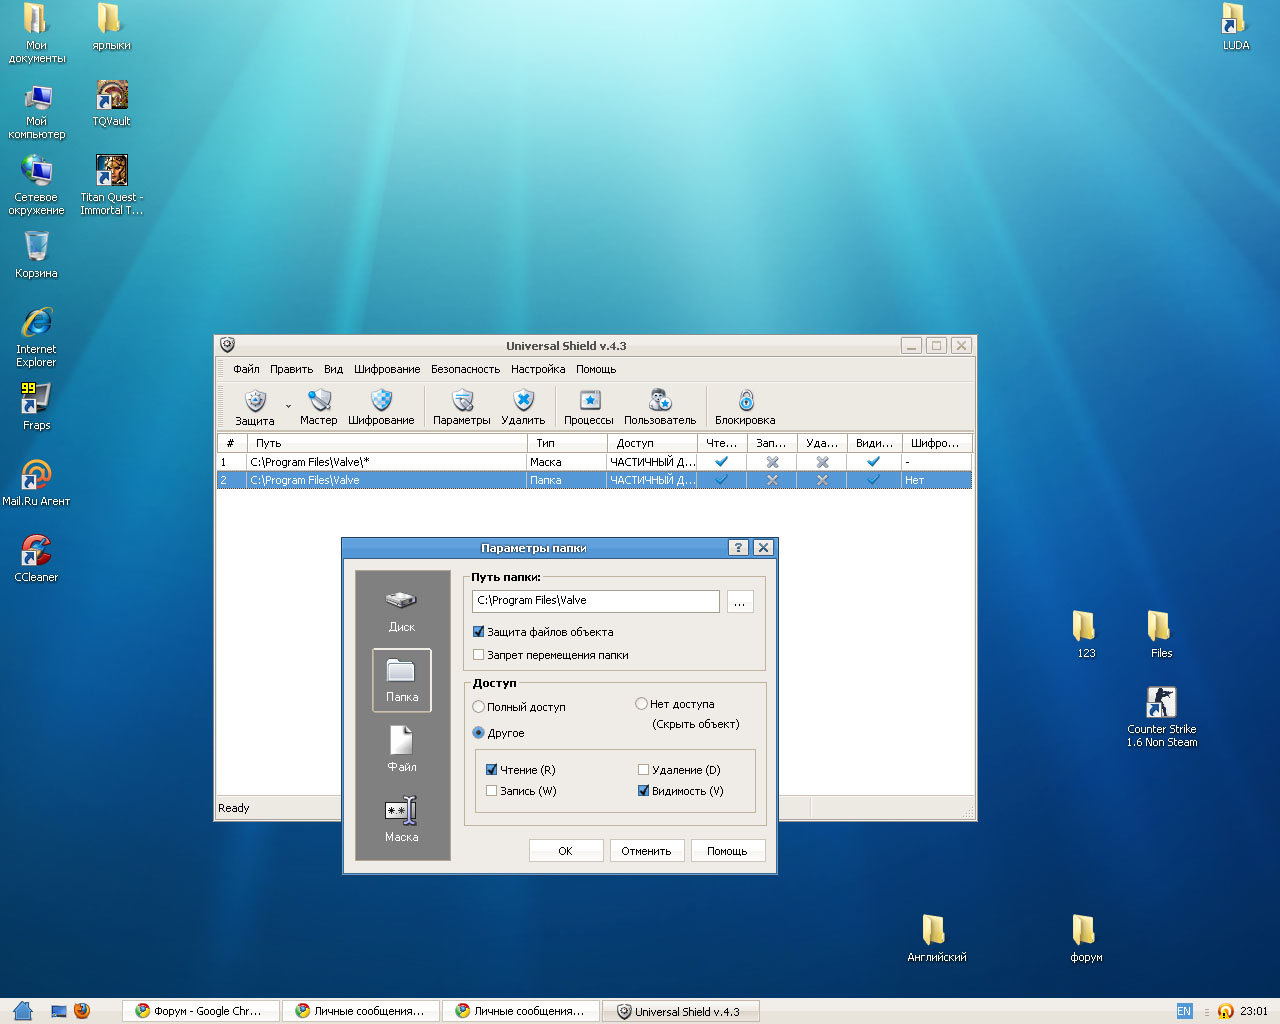
Task: Uncheck Защита файлов объекта checkbox
Action: tap(479, 632)
